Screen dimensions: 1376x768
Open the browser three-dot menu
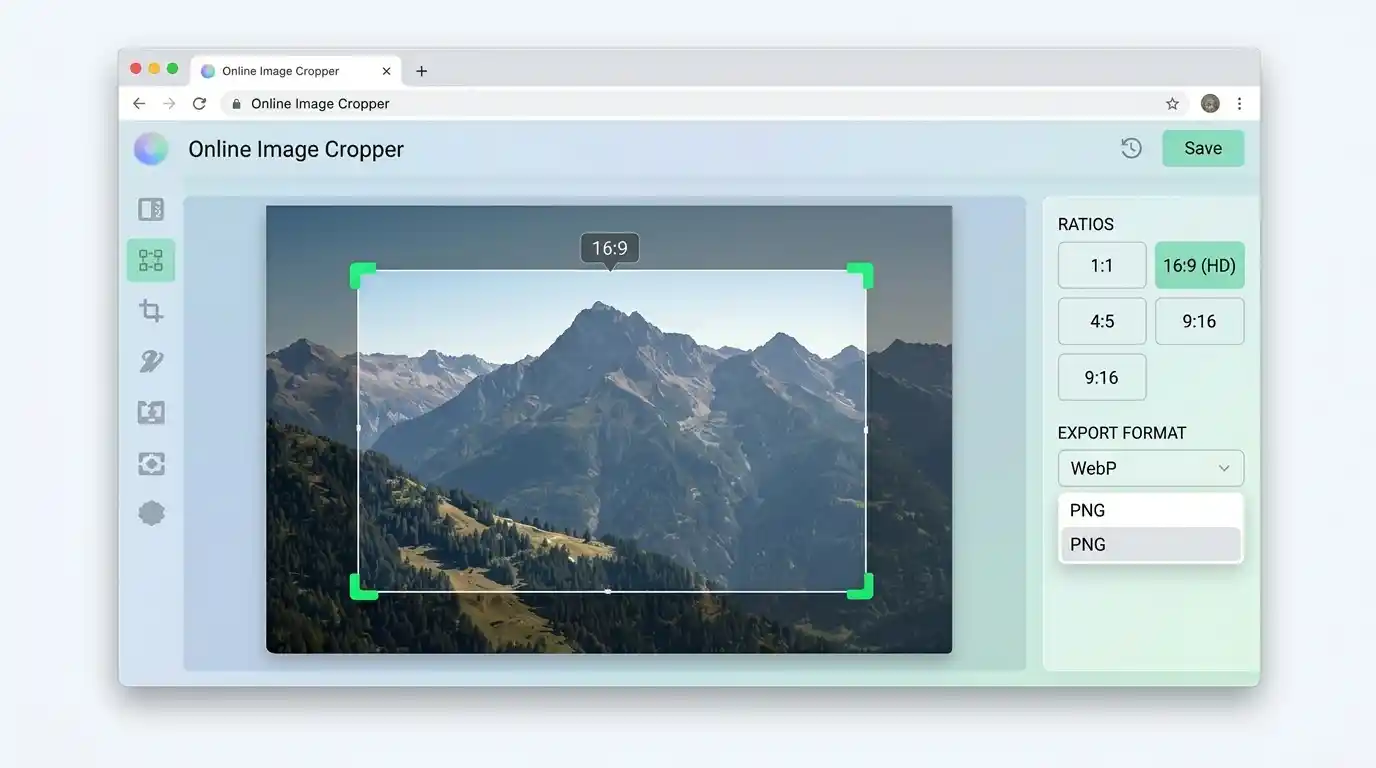(1239, 103)
